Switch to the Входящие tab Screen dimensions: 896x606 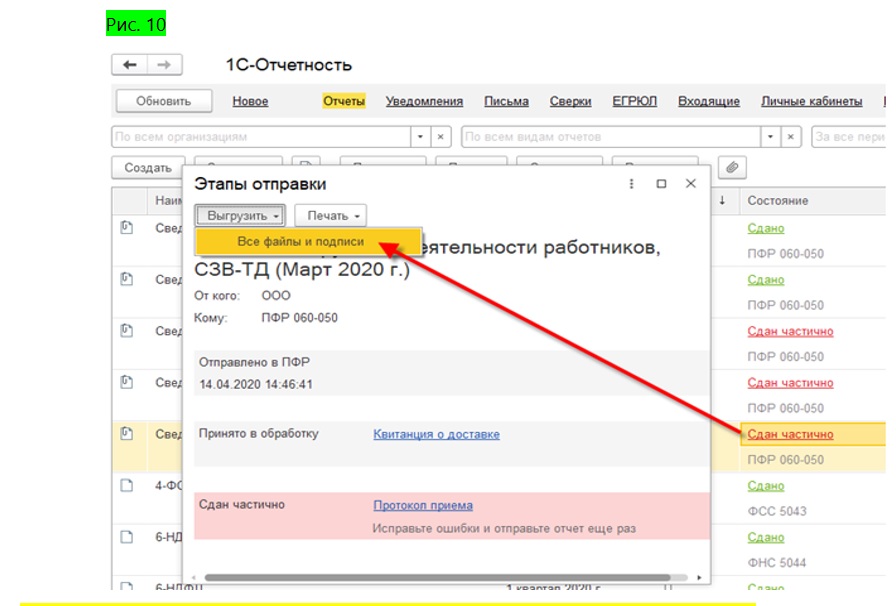(x=708, y=101)
